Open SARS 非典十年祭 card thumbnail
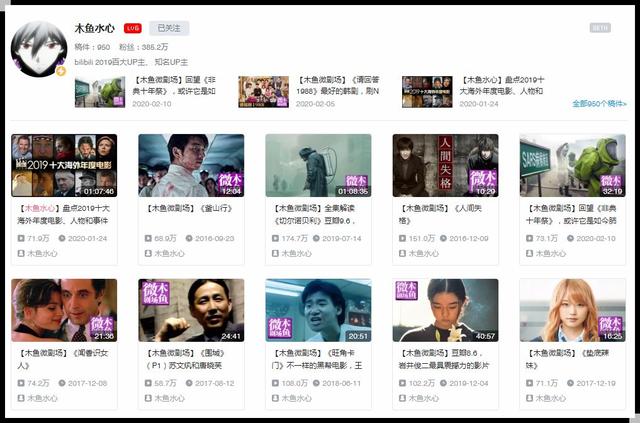The height and width of the screenshot is (423, 640). click(573, 165)
